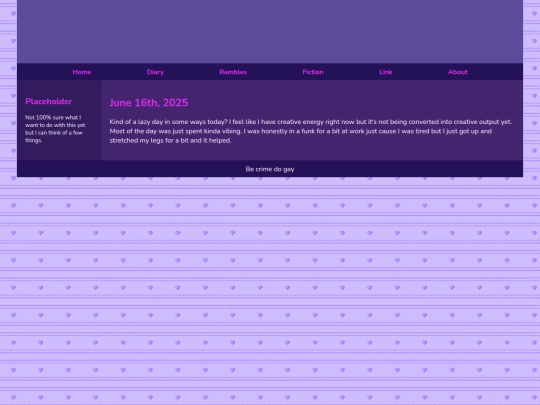Click the 'Be crime do gay' footer text
Viewport: 540px width, 405px height.
pos(270,169)
